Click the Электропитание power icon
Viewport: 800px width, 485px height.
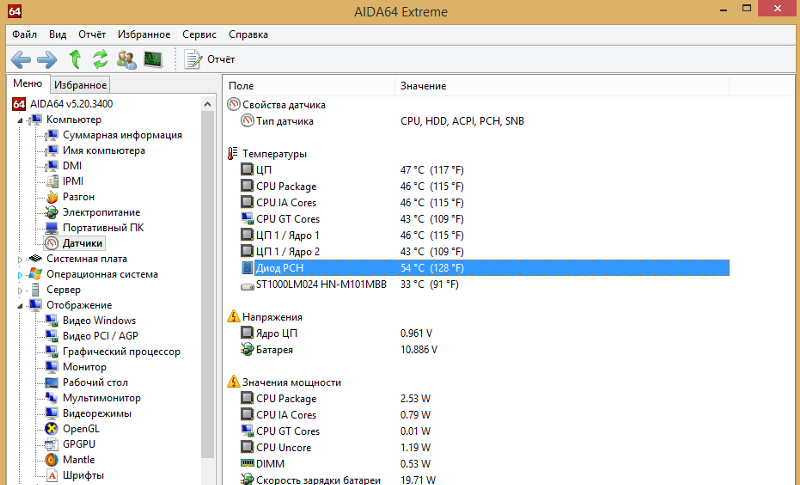[52, 212]
